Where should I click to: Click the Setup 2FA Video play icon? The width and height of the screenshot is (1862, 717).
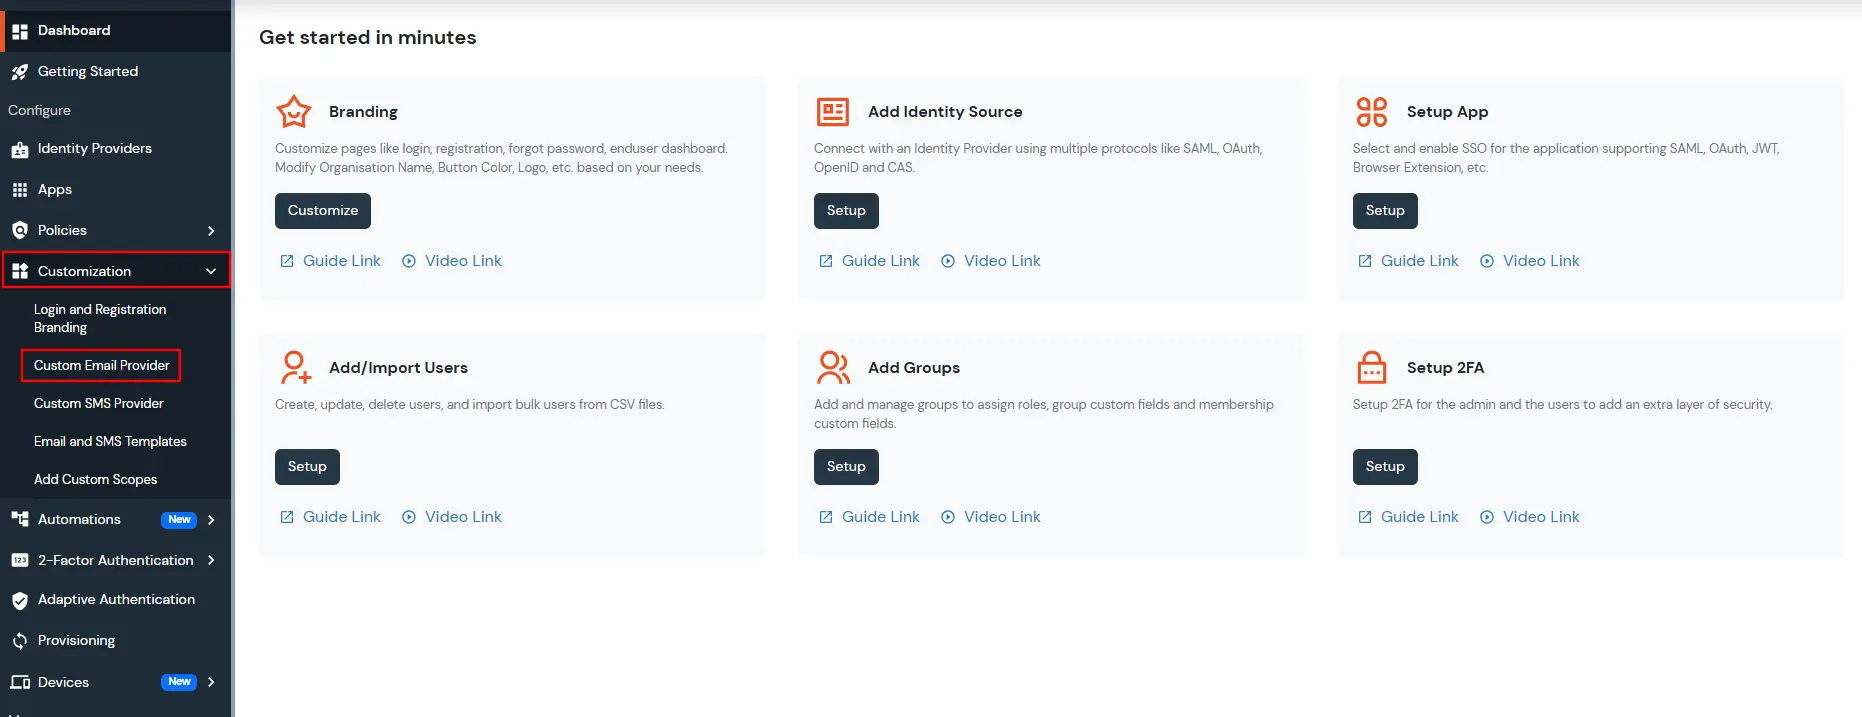[1487, 517]
